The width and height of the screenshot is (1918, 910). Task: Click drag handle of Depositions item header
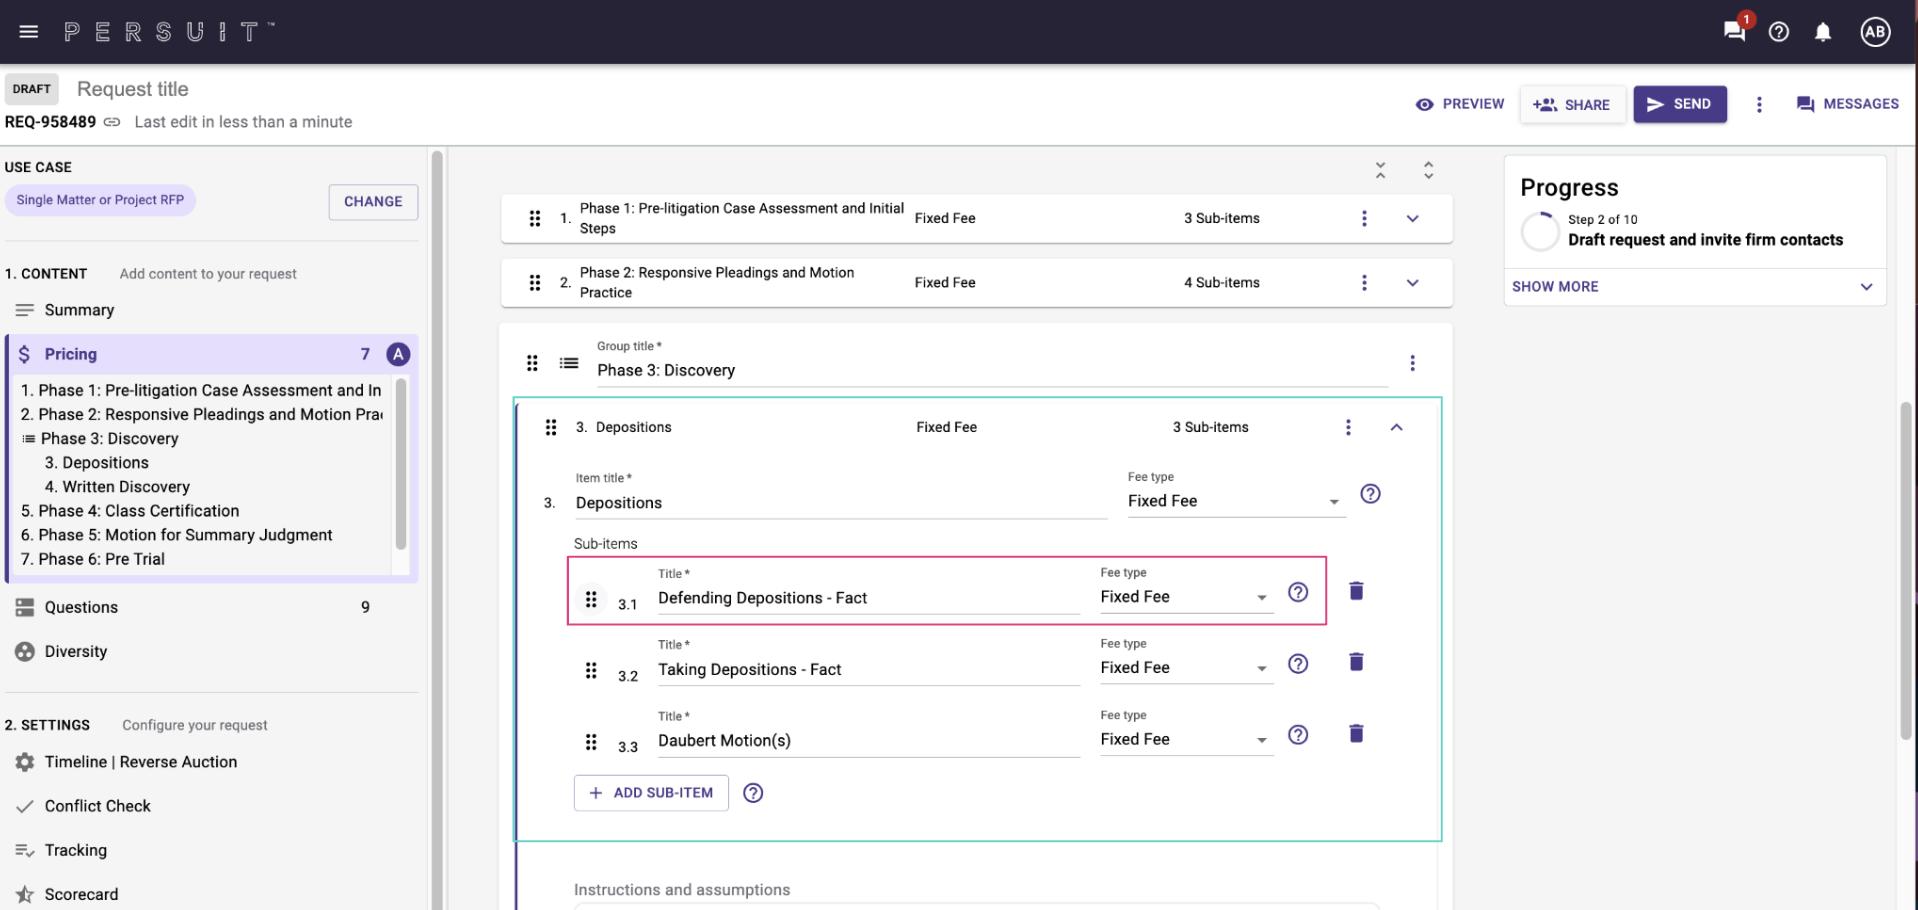point(551,427)
